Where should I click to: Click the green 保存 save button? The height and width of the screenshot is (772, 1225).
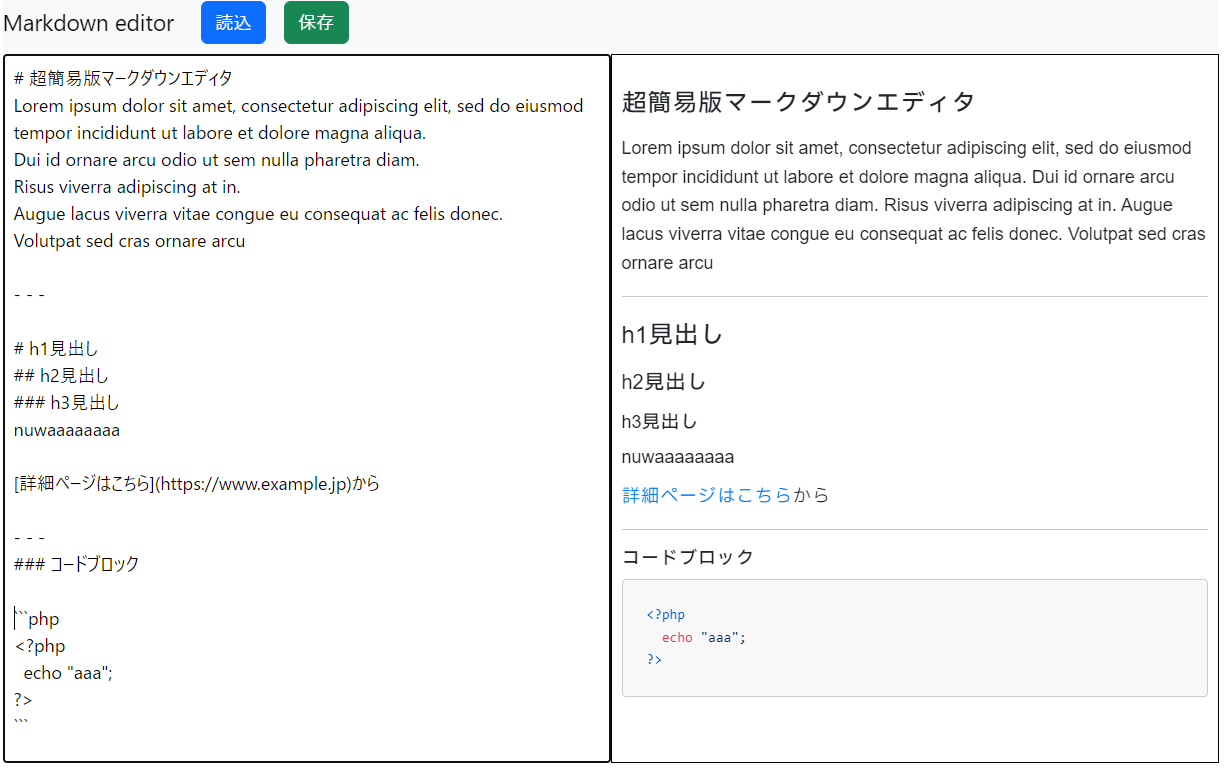click(316, 23)
